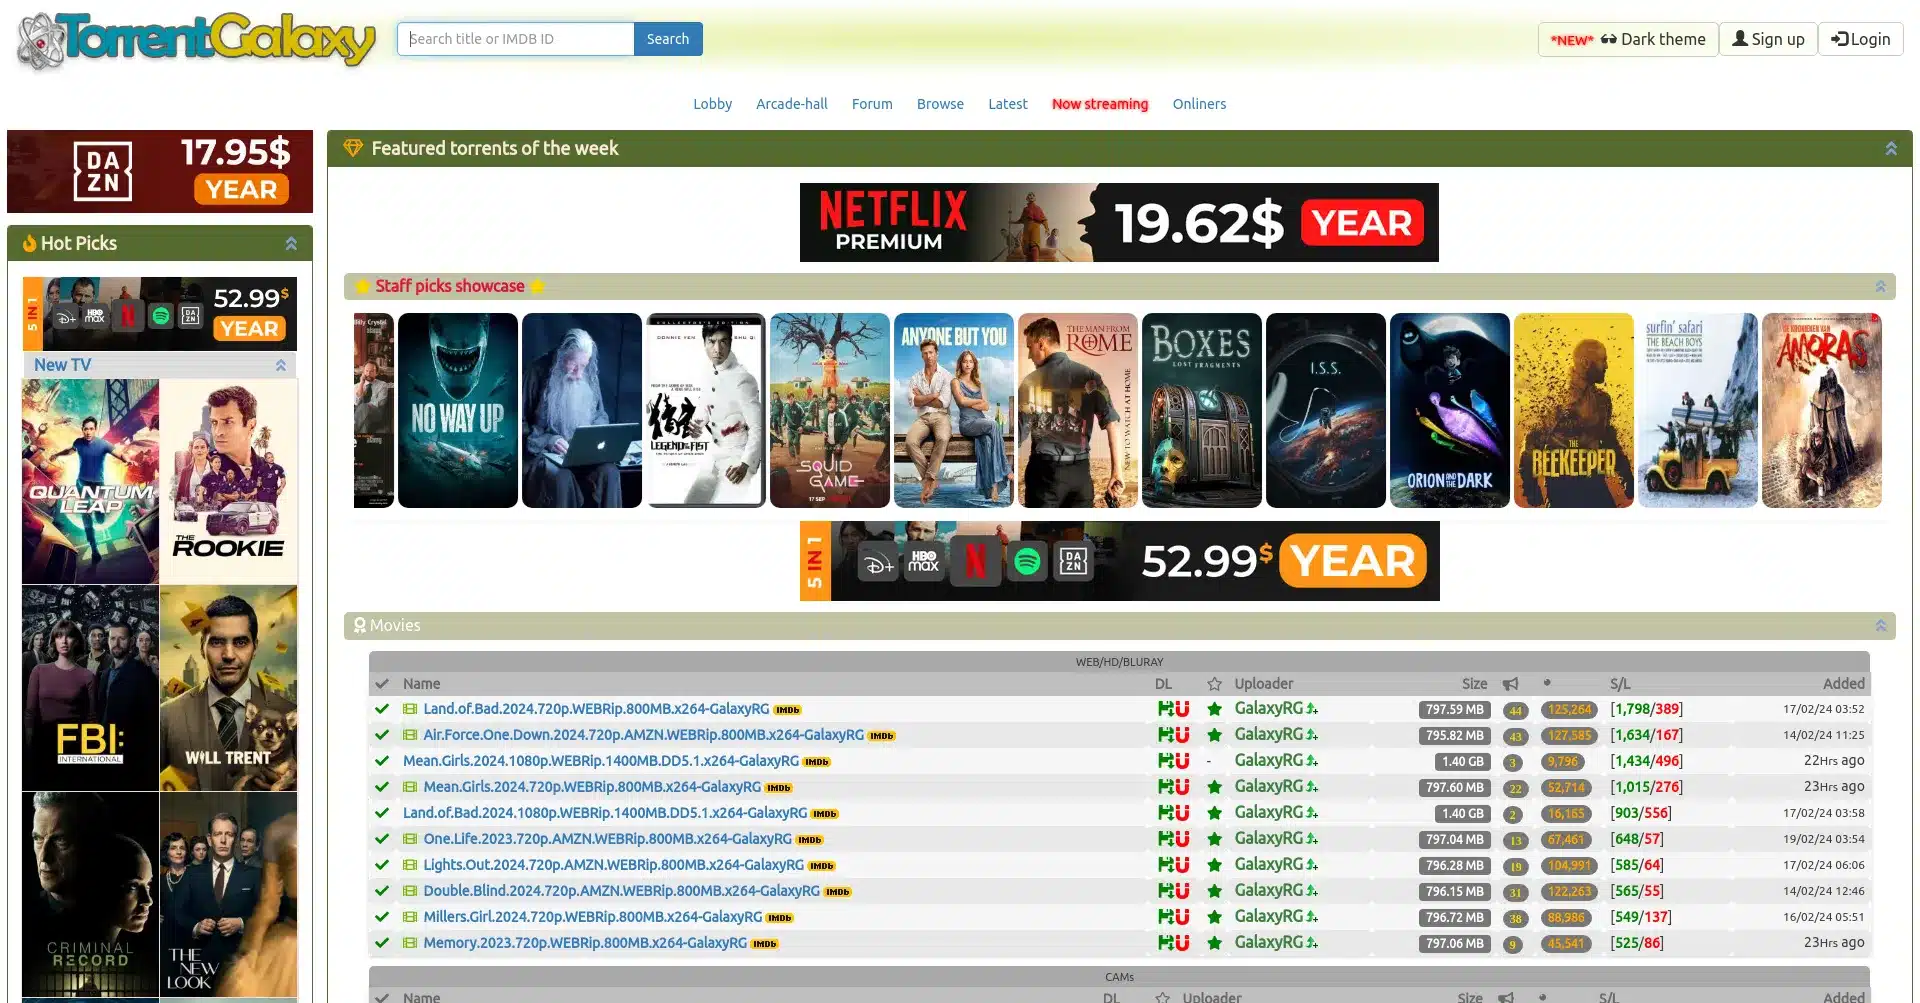Click the bookmark star in Movies table header

tap(1214, 684)
